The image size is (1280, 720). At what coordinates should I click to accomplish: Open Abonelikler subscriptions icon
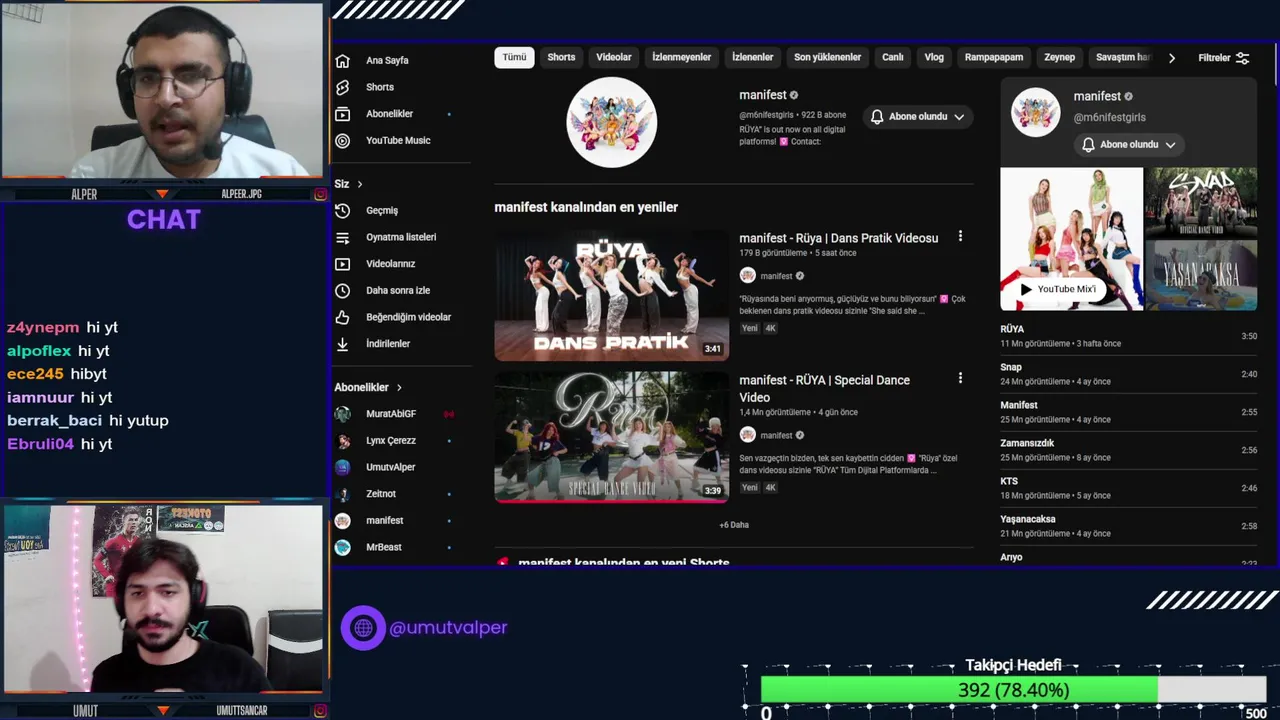[342, 114]
